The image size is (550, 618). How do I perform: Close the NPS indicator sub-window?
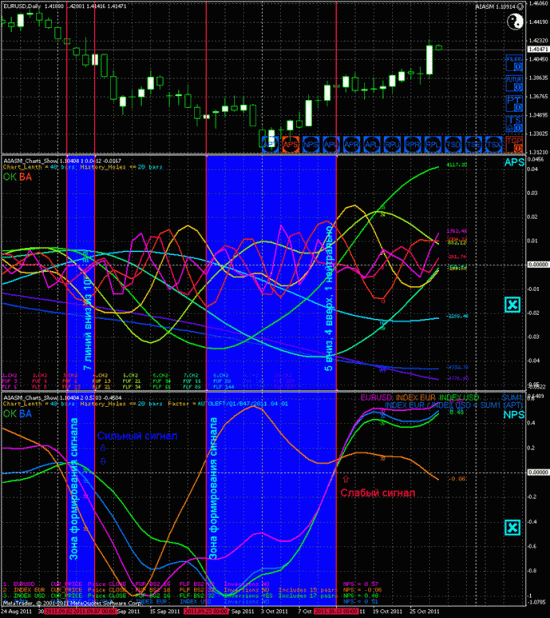click(513, 527)
